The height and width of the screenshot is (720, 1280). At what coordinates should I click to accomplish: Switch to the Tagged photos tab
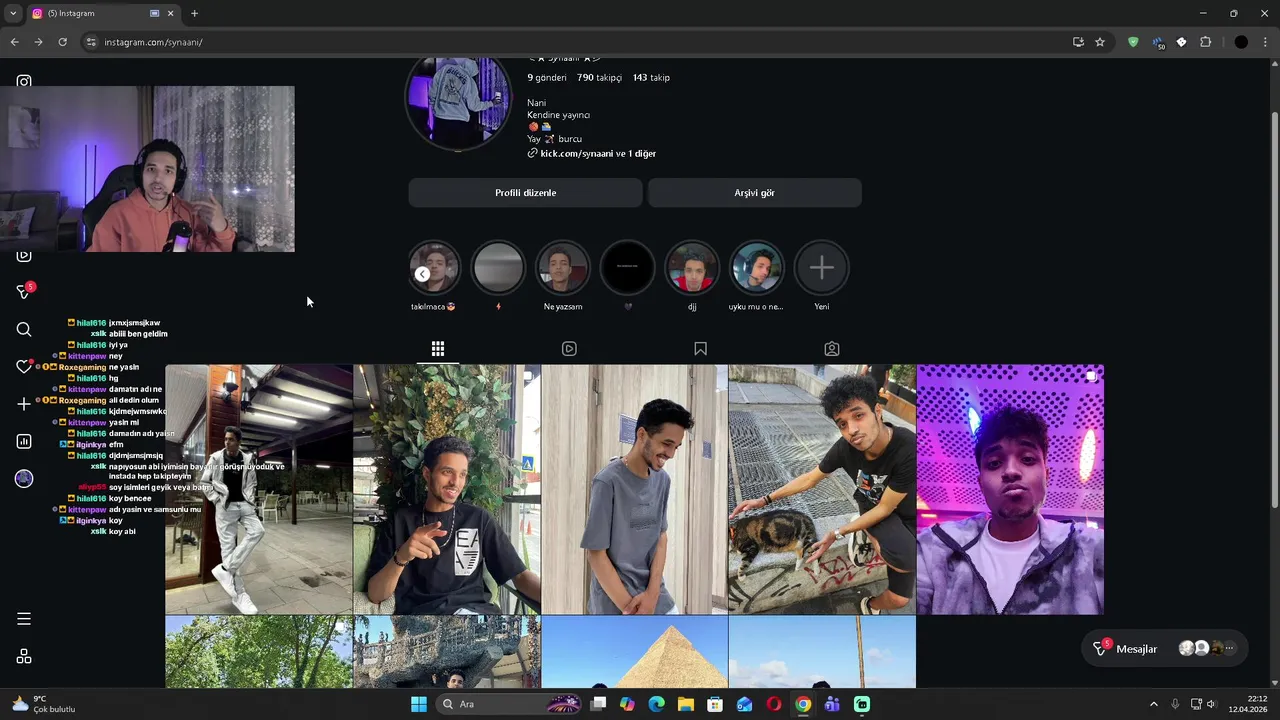tap(832, 349)
